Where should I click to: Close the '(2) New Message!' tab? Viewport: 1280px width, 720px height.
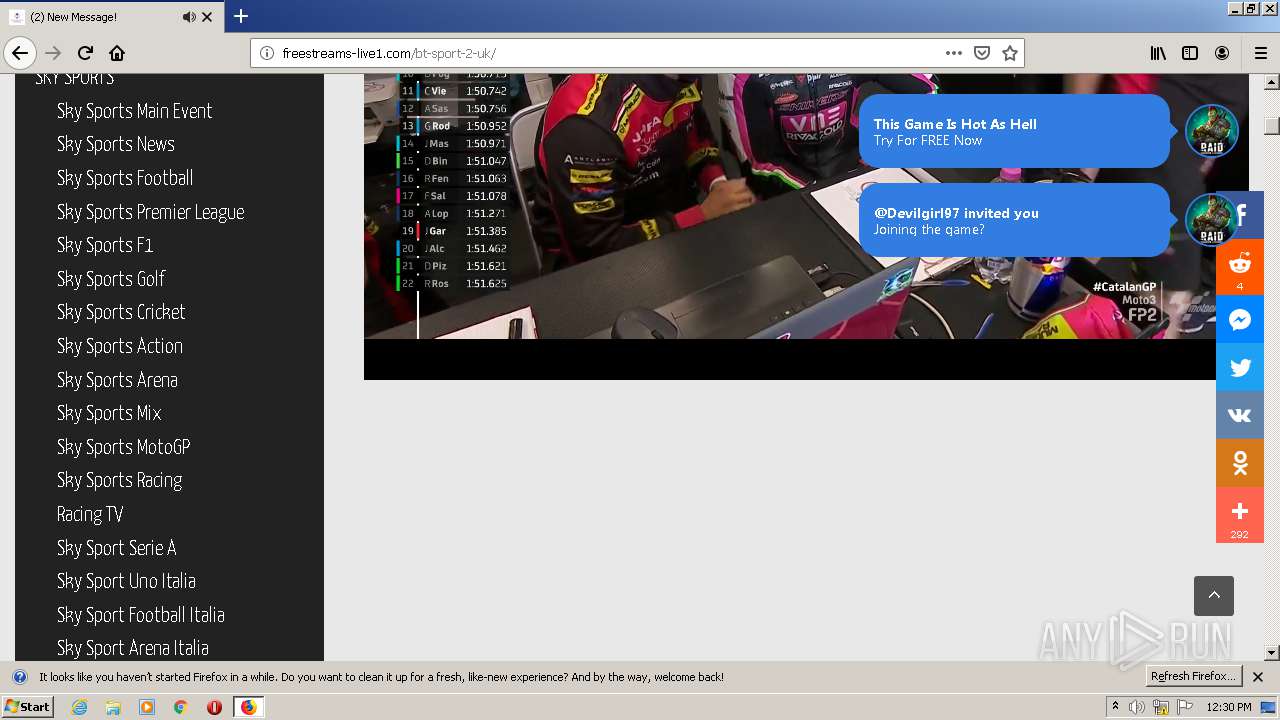pos(207,17)
